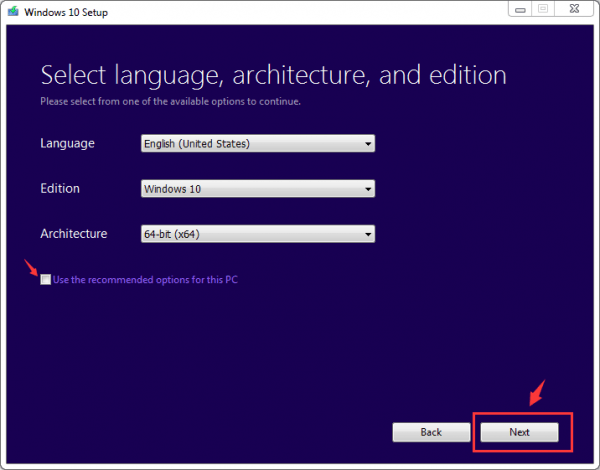Viewport: 600px width, 470px height.
Task: Click the 'Select language, architecture, and edition' heading
Action: 274,75
